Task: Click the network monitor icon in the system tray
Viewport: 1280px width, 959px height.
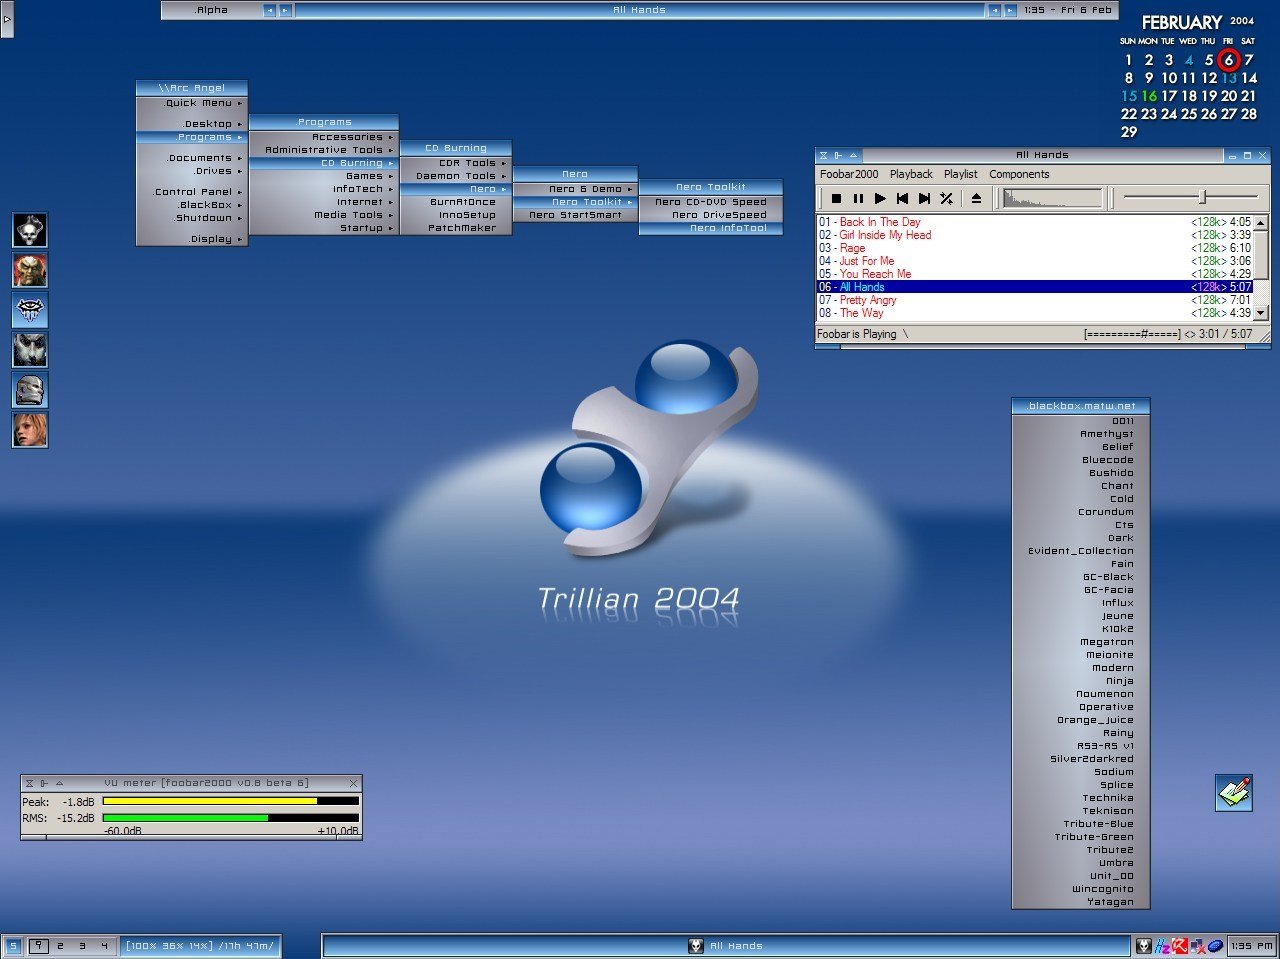Action: (x=1197, y=945)
